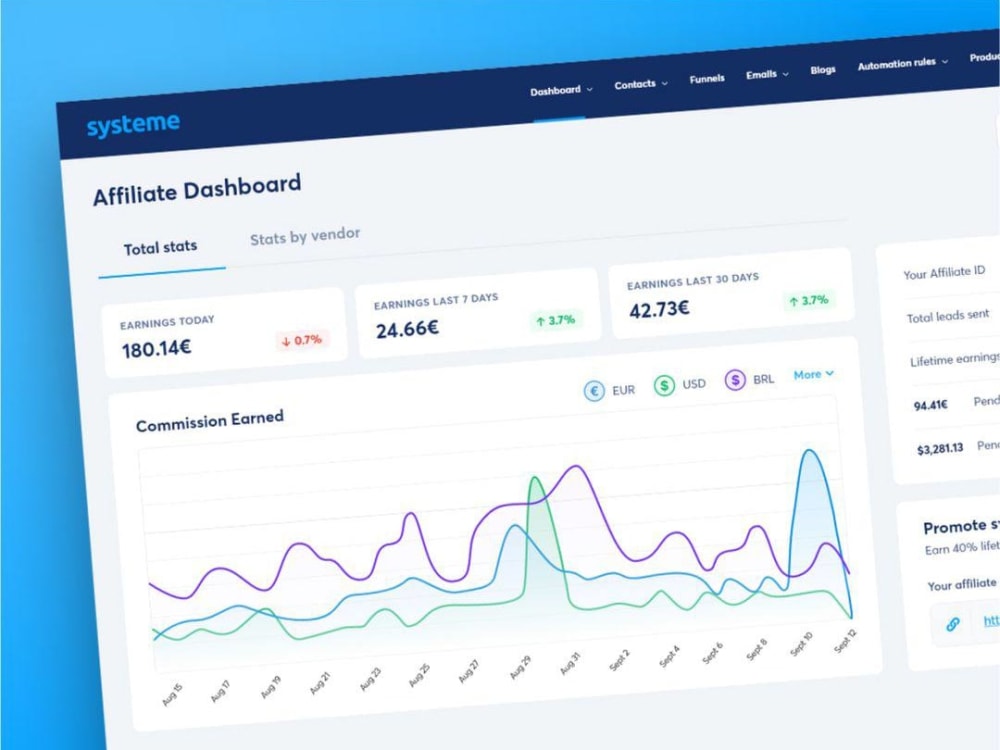
Task: Open the Contacts dropdown menu
Action: pyautogui.click(x=641, y=84)
